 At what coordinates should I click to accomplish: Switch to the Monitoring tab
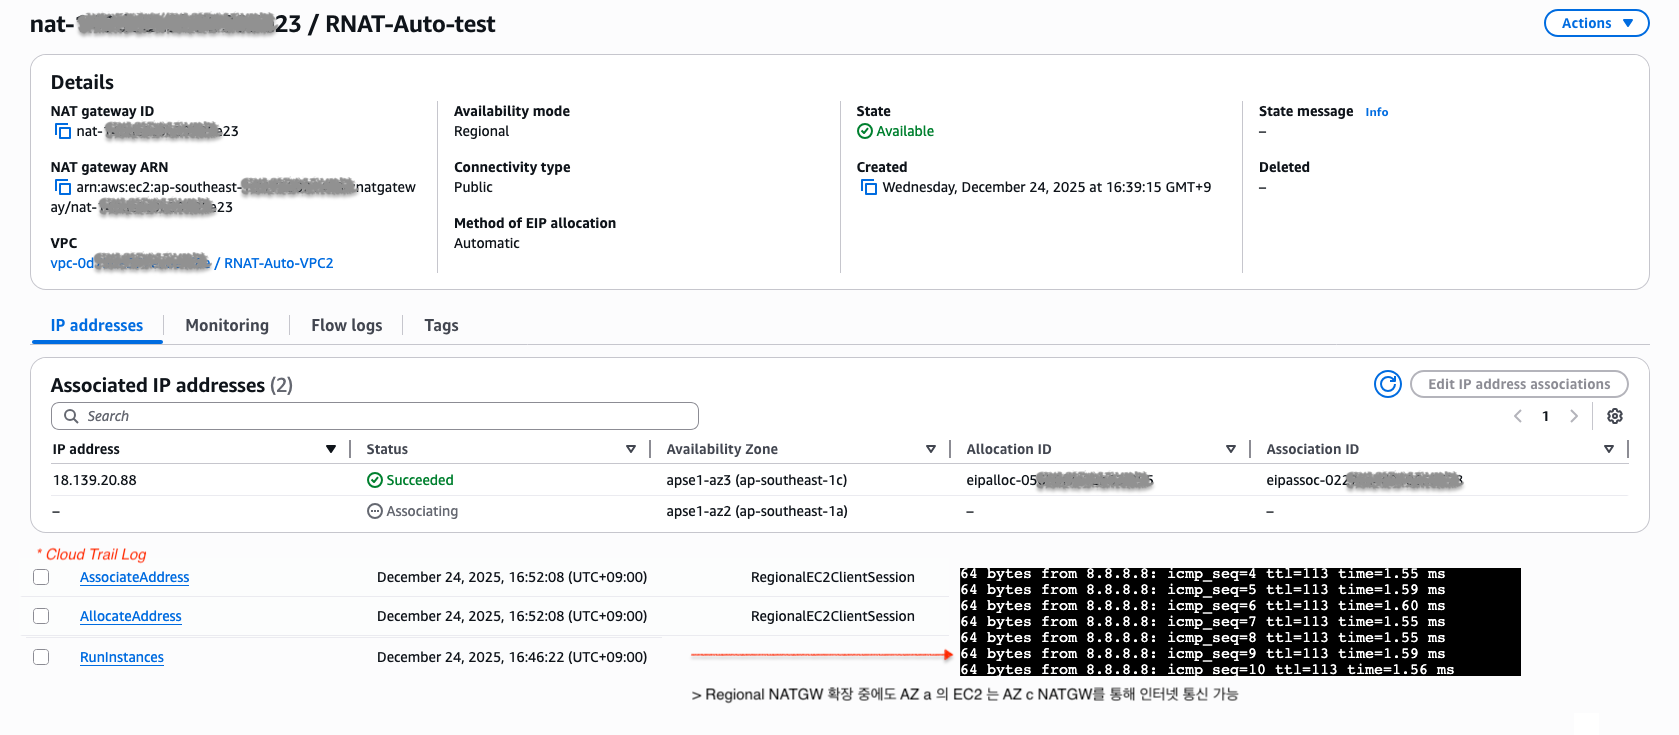pyautogui.click(x=227, y=325)
